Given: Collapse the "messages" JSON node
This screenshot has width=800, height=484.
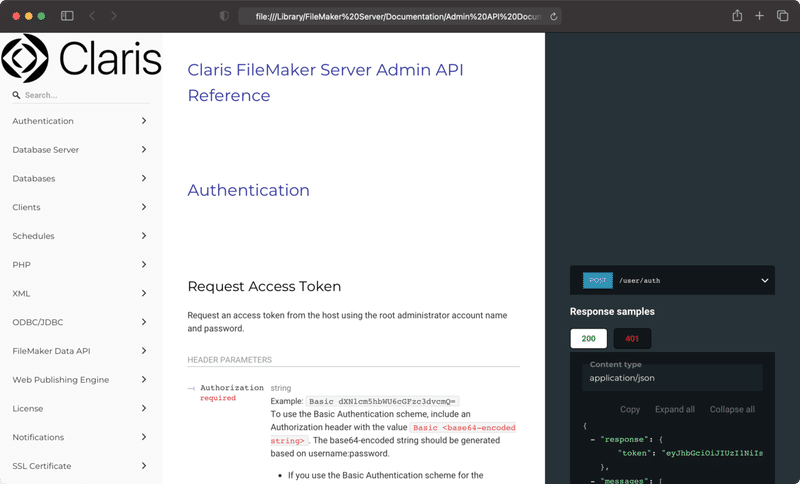Looking at the screenshot, I should click(593, 480).
